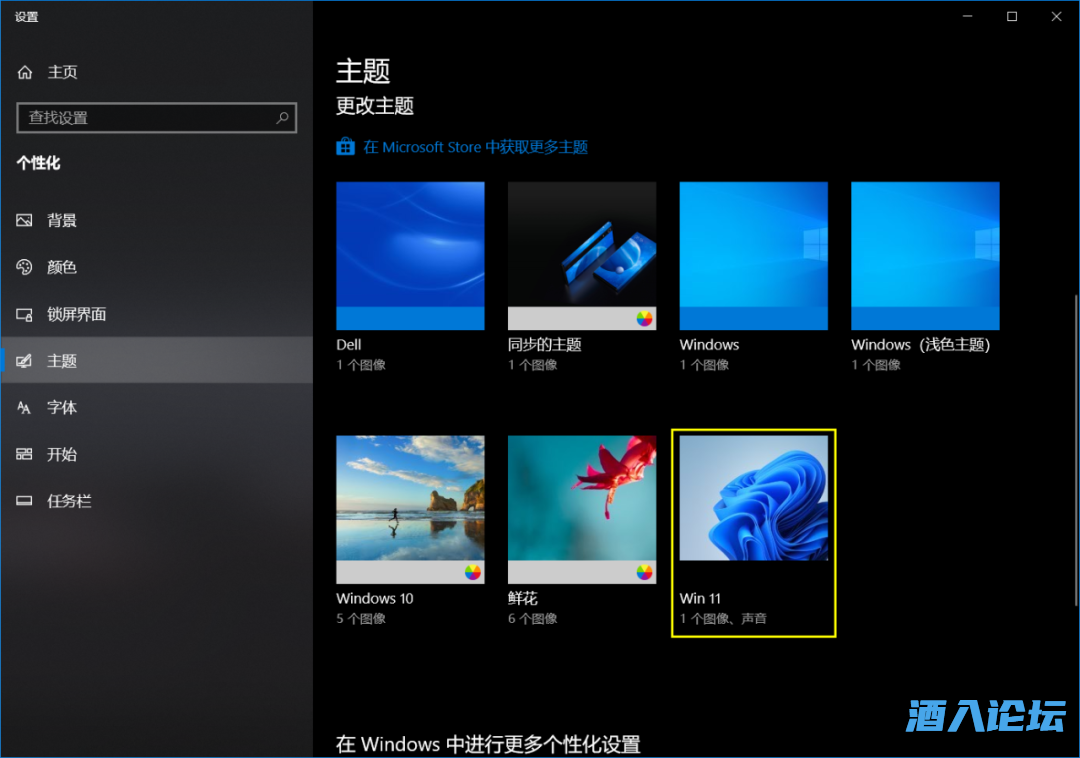Go to 主页 settings home
Image resolution: width=1080 pixels, height=758 pixels.
(157, 72)
